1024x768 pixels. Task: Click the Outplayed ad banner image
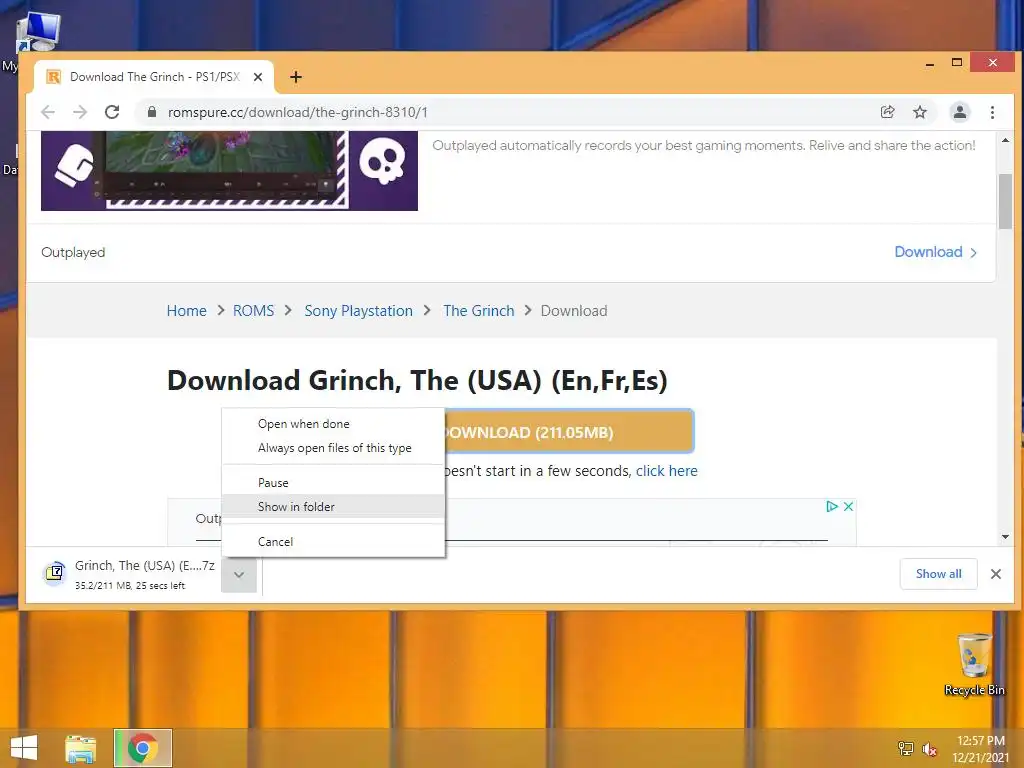point(229,170)
